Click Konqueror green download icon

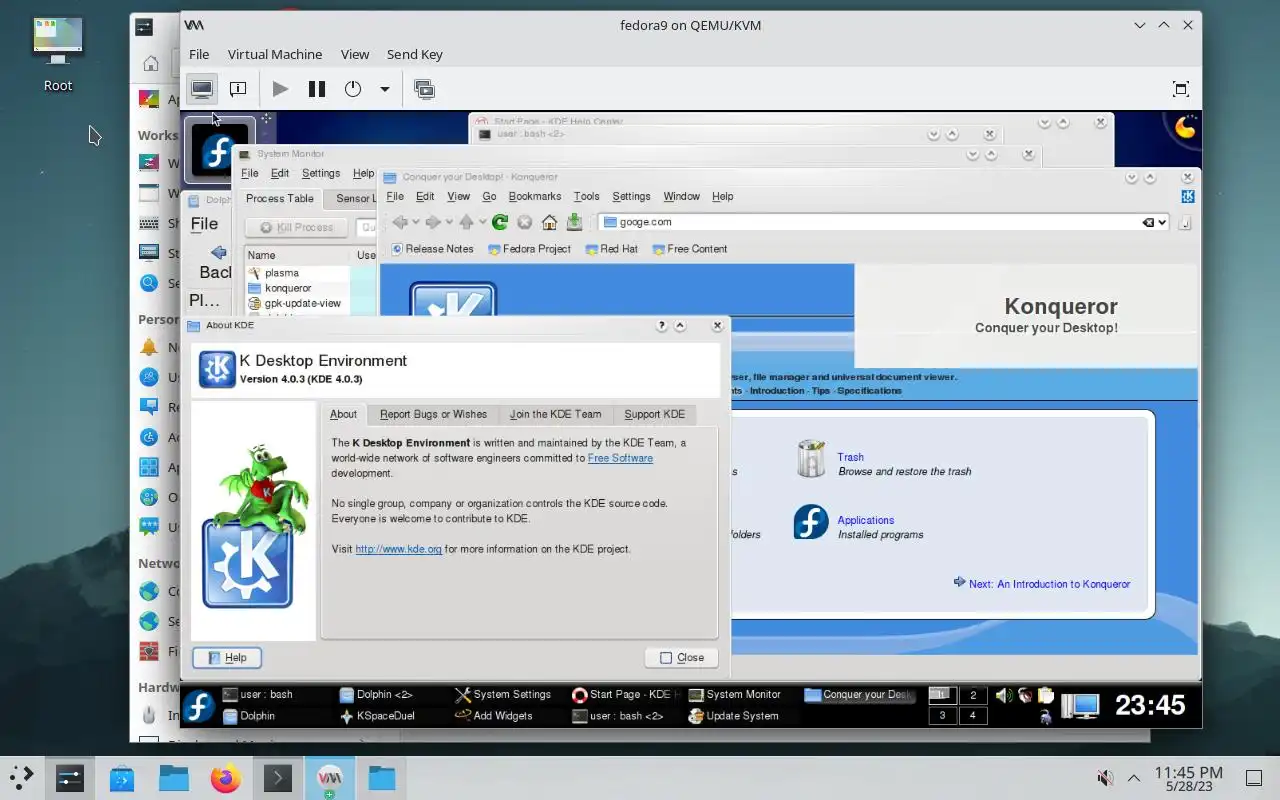[574, 222]
